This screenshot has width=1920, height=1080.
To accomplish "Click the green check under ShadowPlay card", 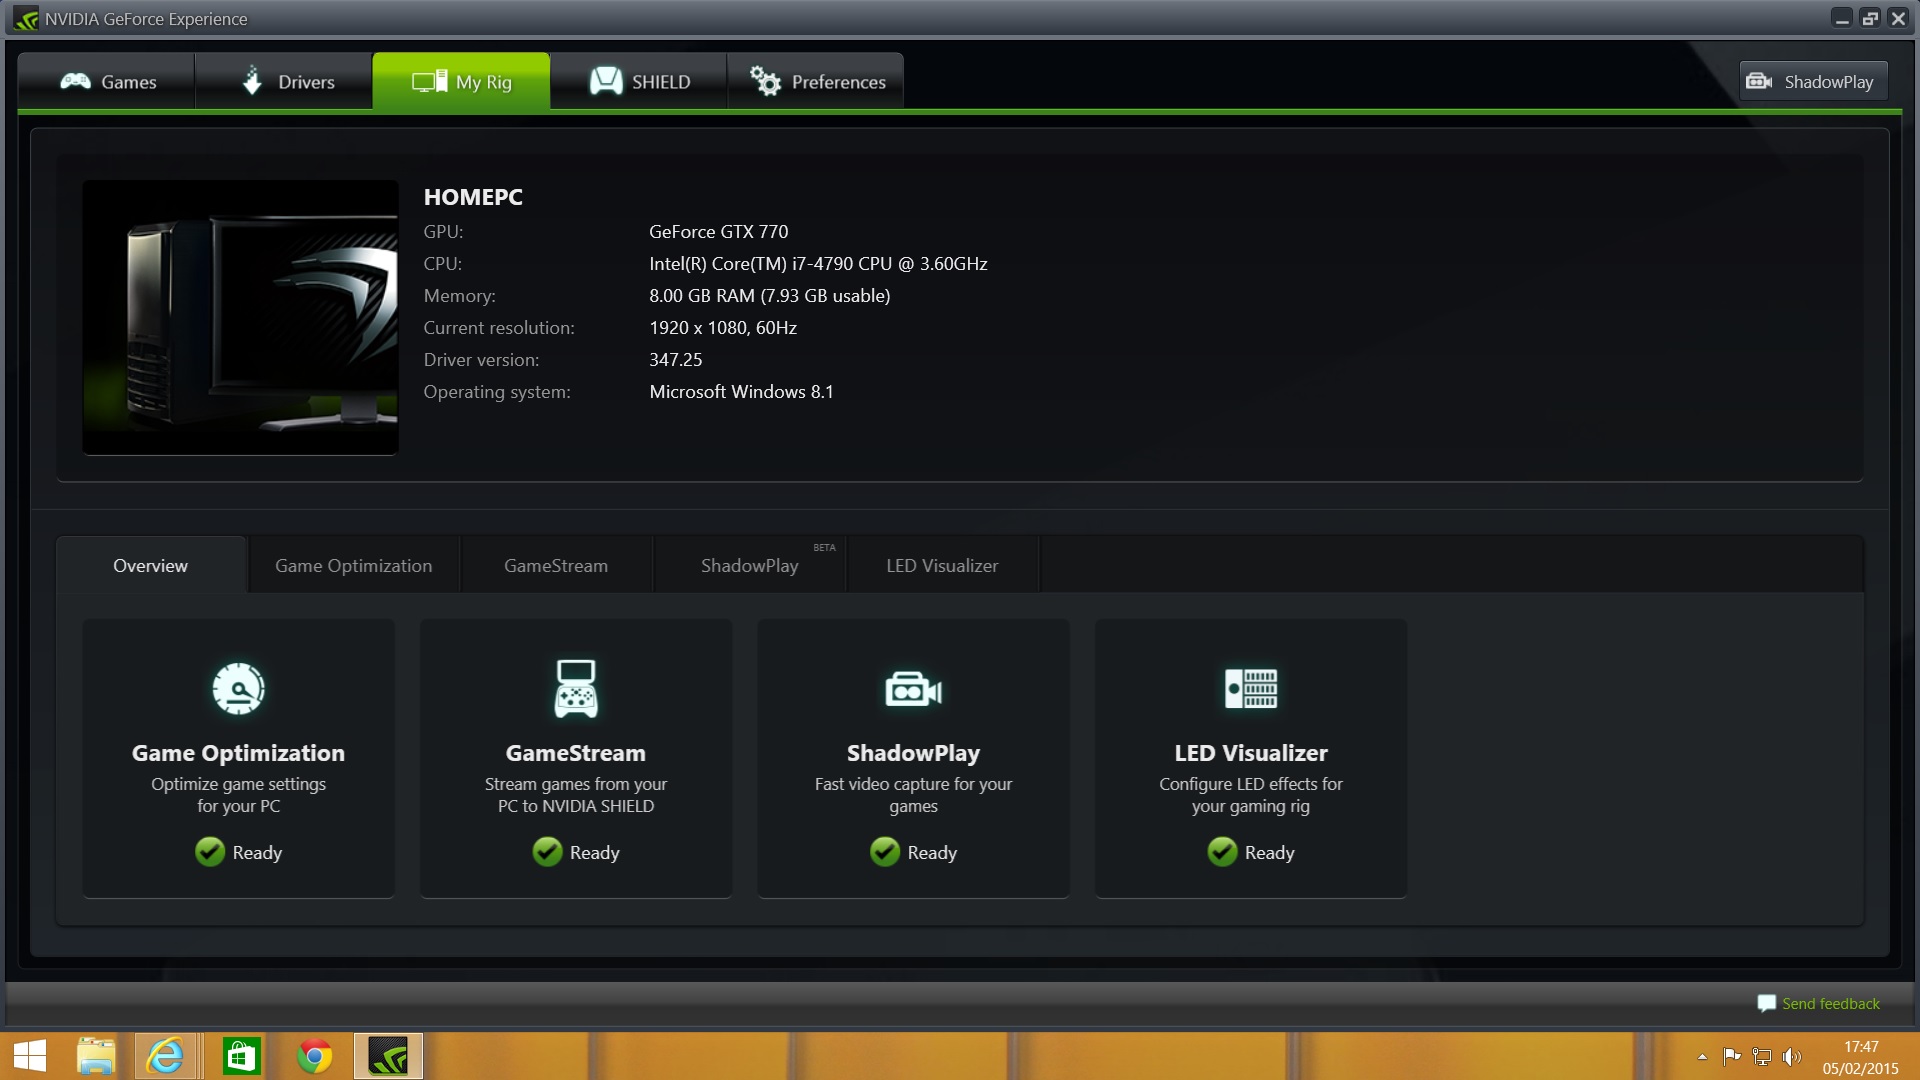I will [885, 851].
